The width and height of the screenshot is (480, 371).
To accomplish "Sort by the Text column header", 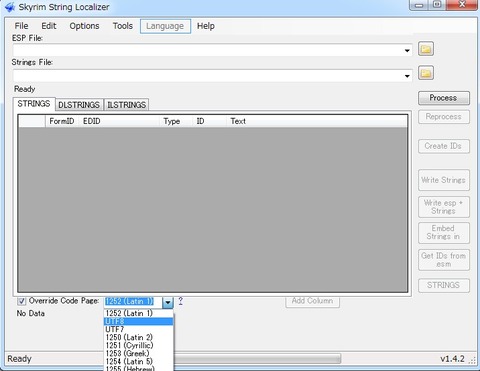I will point(317,121).
